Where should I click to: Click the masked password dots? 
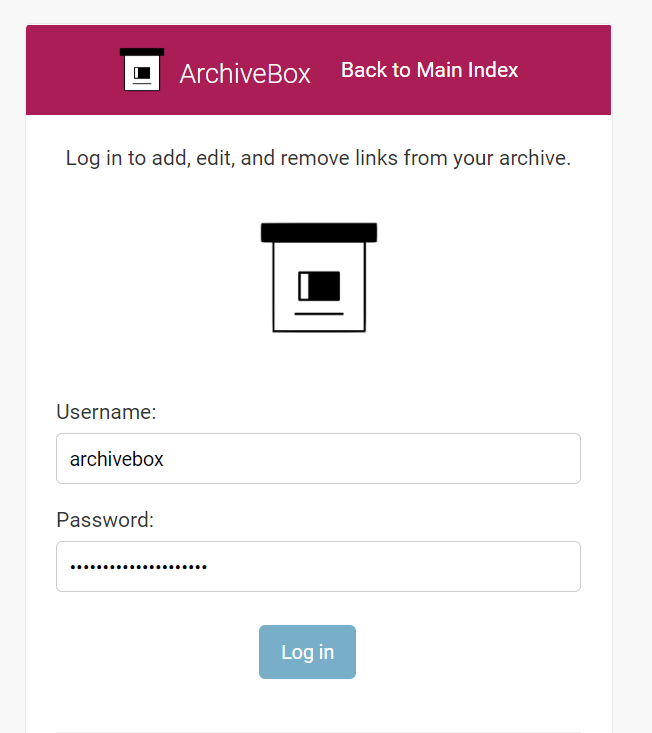click(138, 568)
